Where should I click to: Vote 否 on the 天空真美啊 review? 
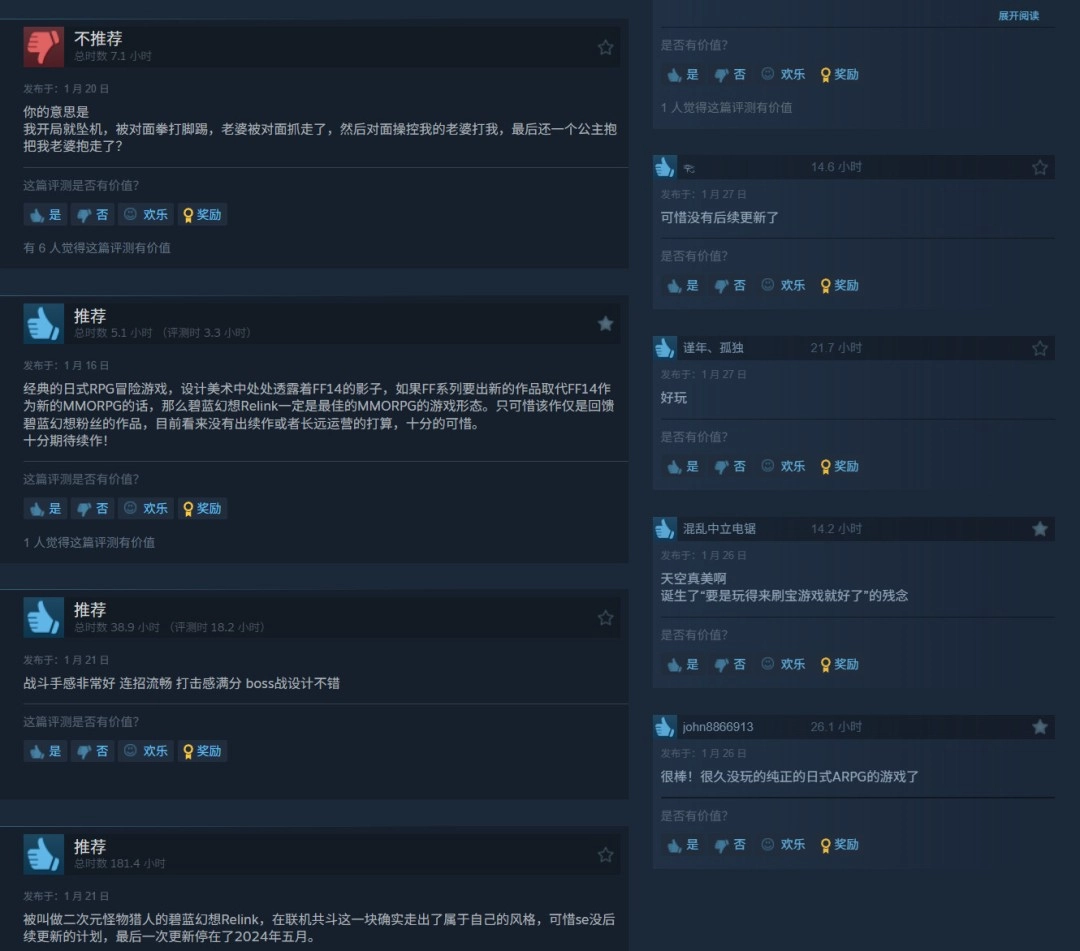click(x=730, y=665)
